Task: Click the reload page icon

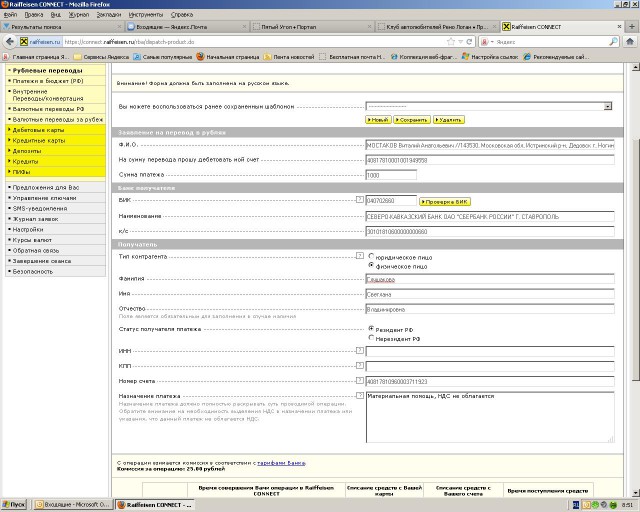Action: [x=469, y=42]
